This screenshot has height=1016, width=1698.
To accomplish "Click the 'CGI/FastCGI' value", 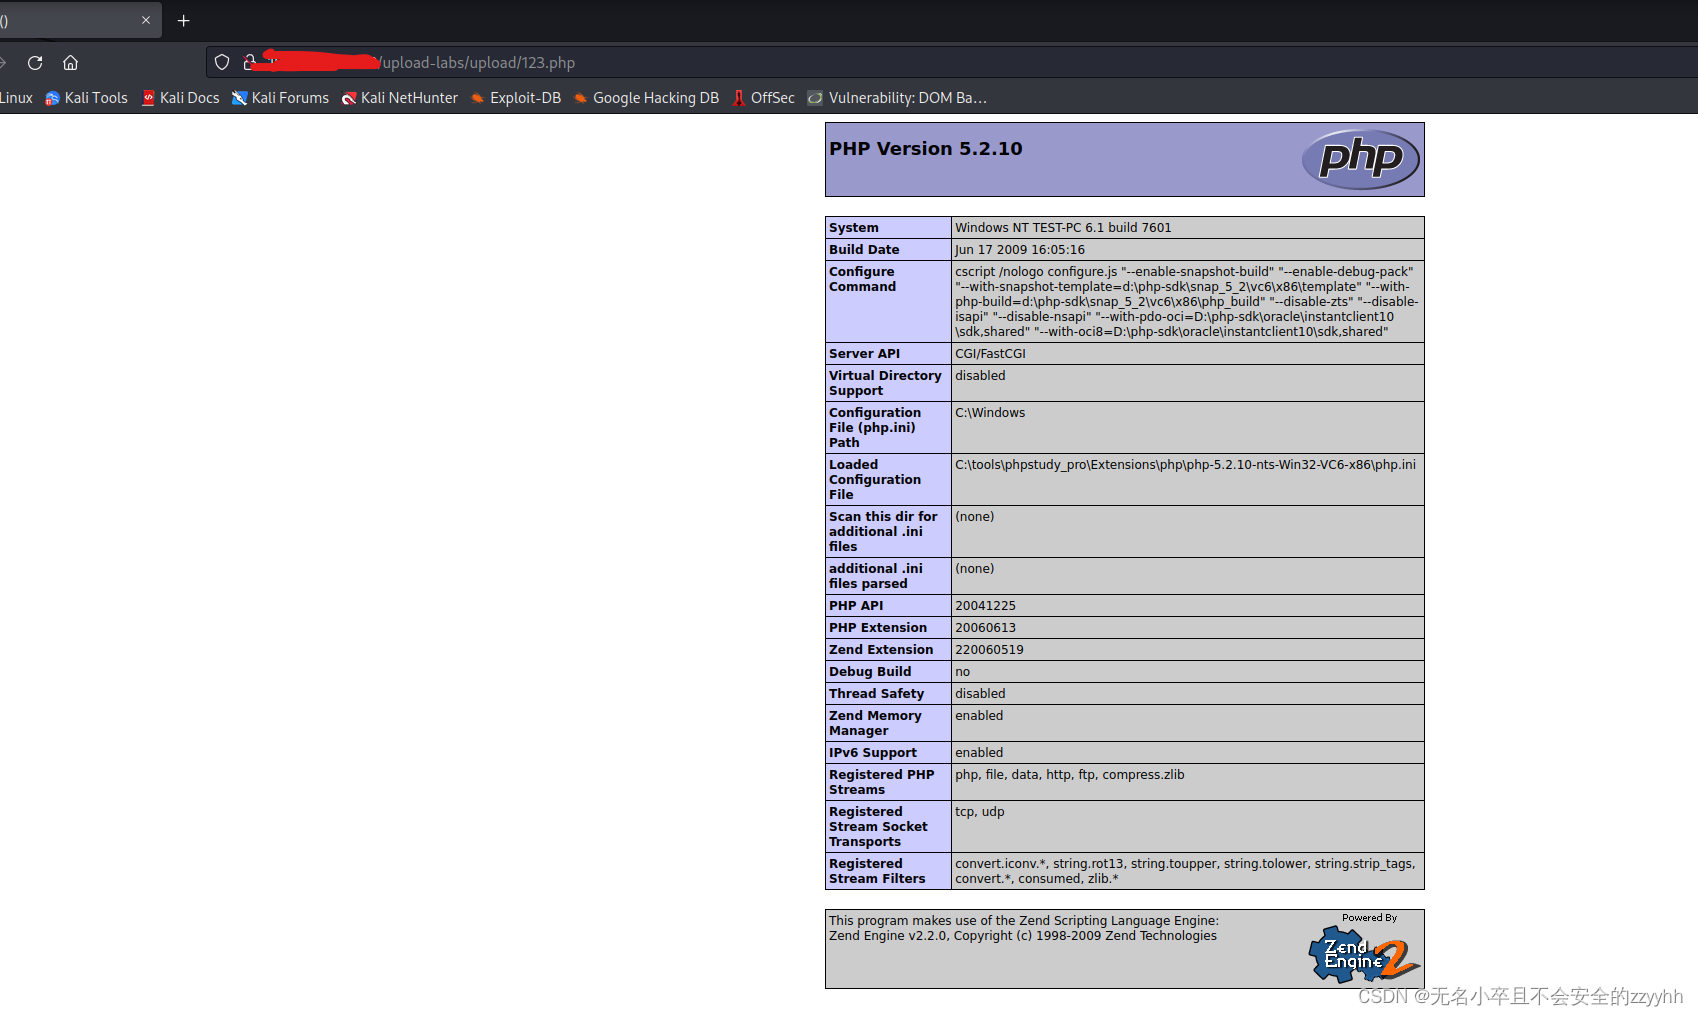I will (x=990, y=353).
